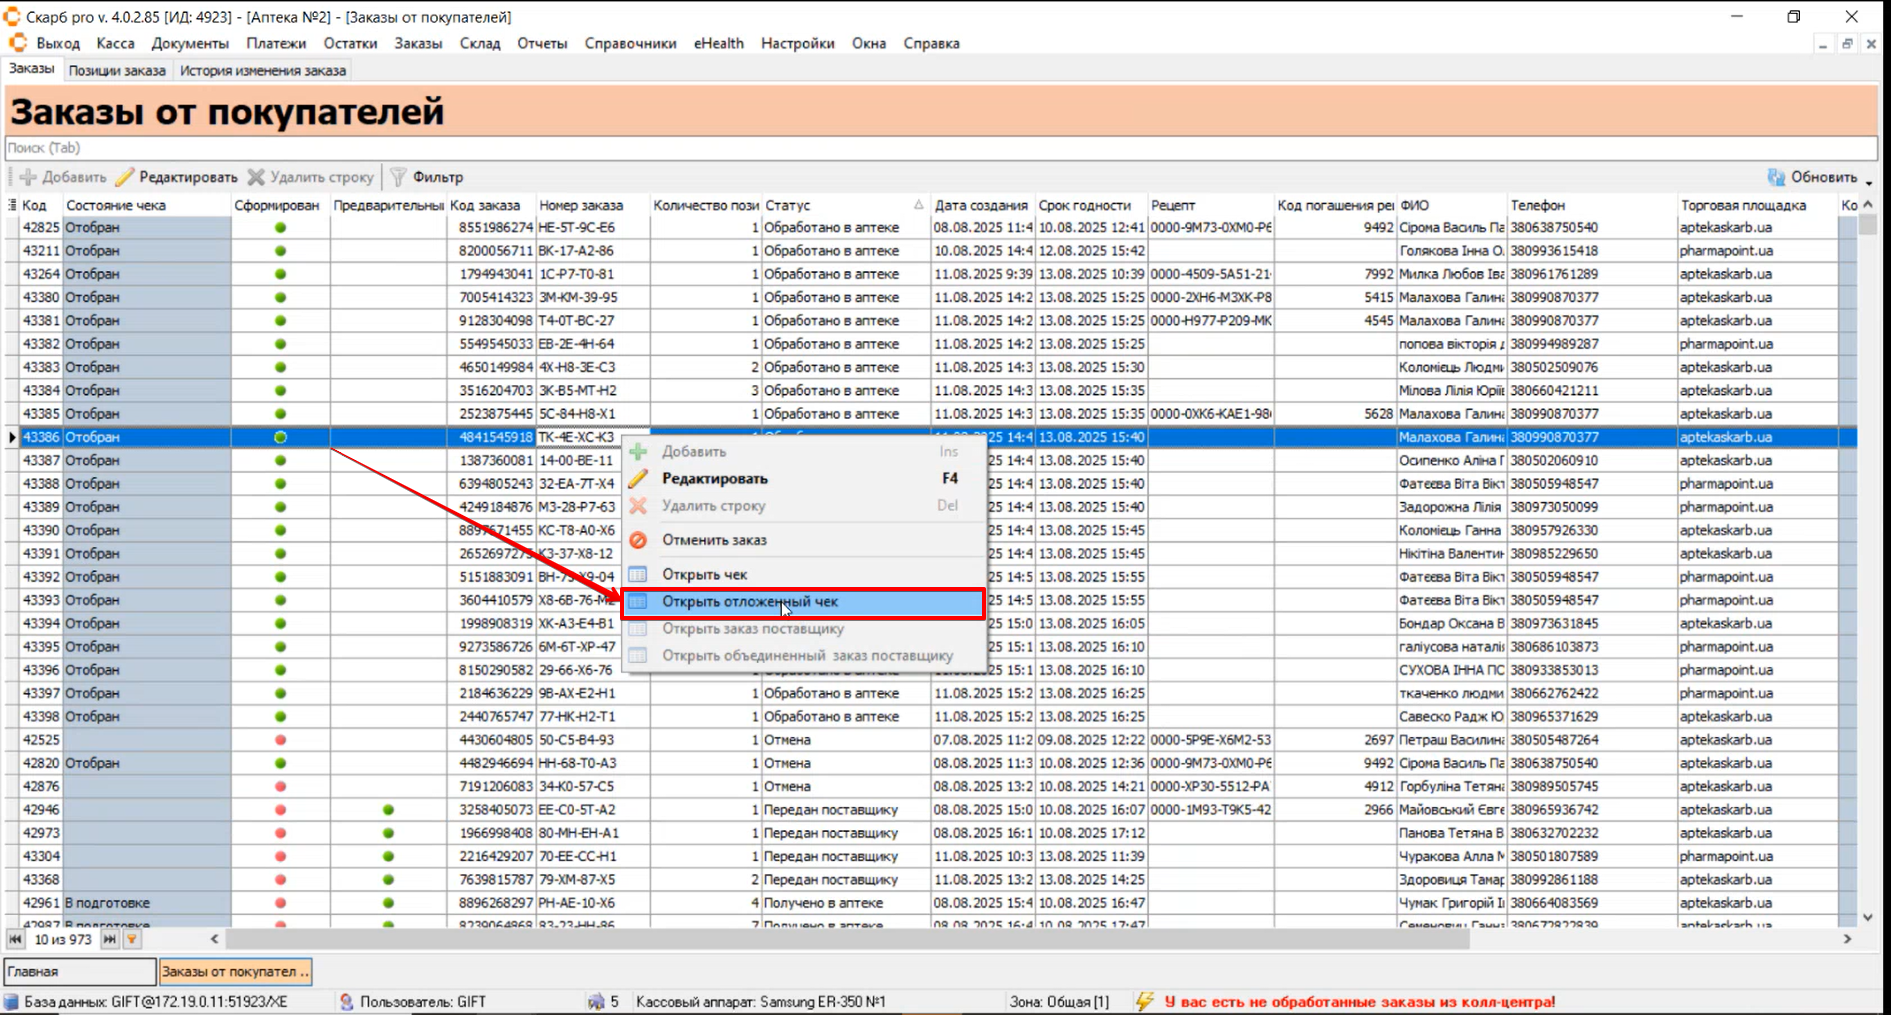Screen dimensions: 1891x1015
Task: Jump to last record navigation icon
Action: [x=110, y=939]
